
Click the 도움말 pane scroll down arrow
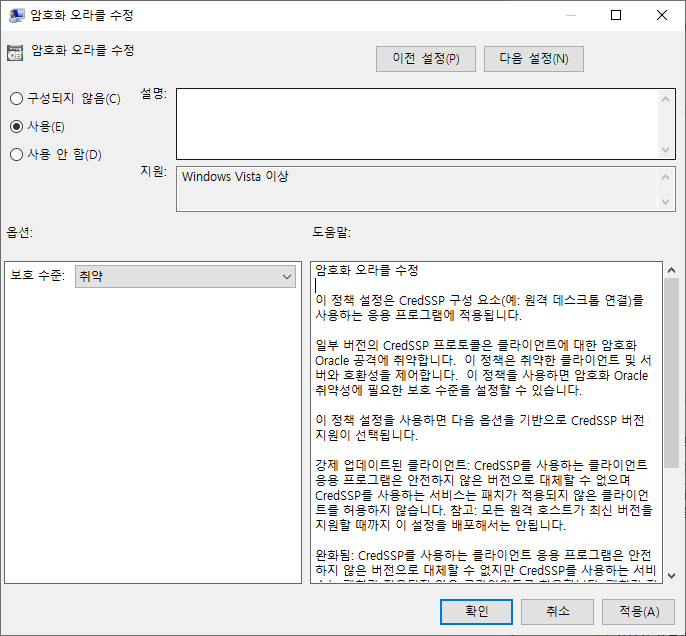tap(671, 576)
